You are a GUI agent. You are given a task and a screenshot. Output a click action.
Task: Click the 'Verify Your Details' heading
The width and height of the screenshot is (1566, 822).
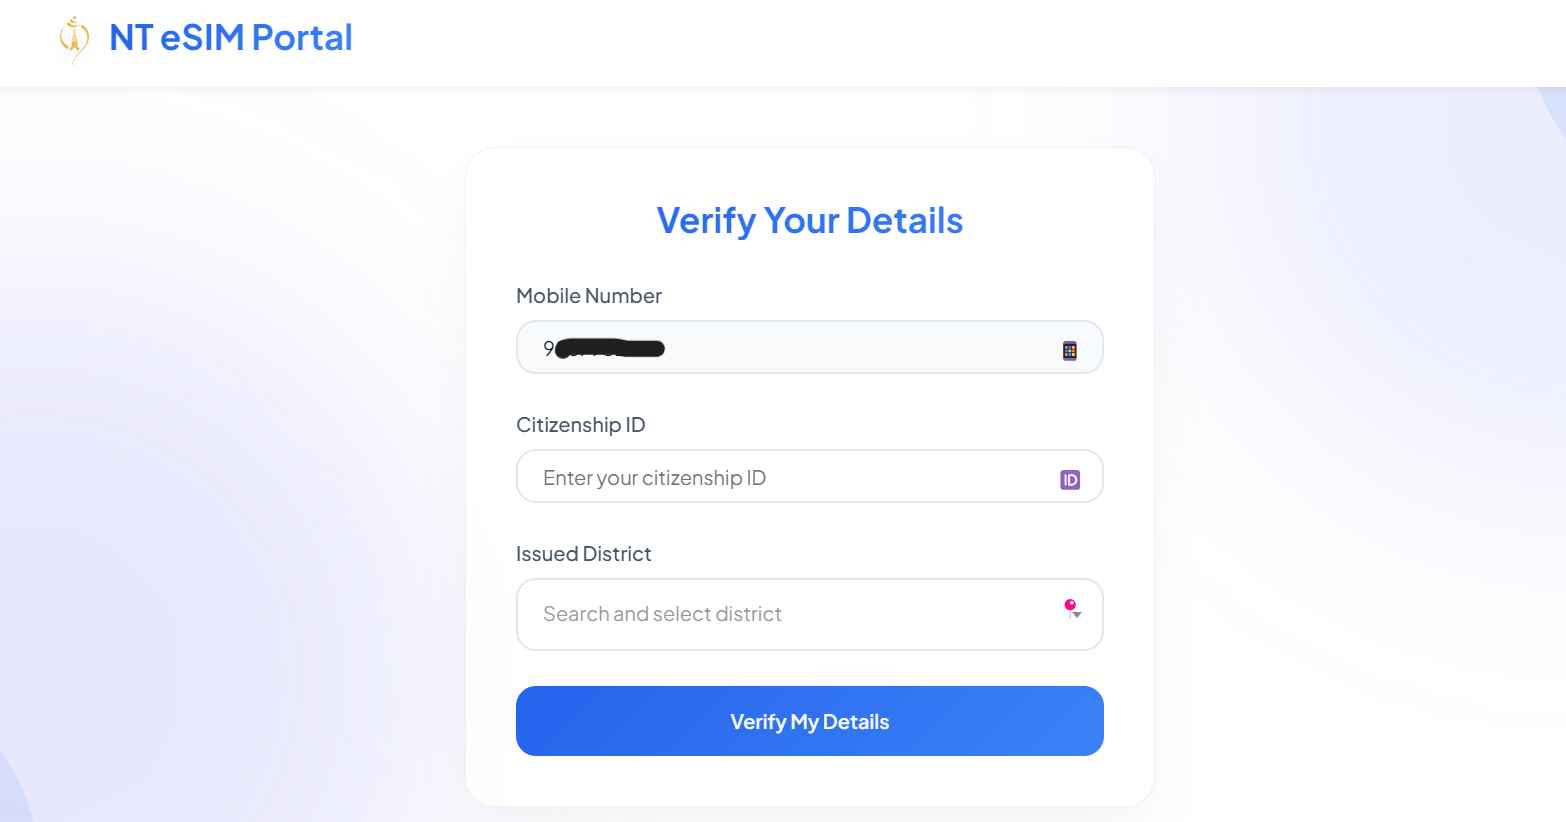(x=809, y=220)
